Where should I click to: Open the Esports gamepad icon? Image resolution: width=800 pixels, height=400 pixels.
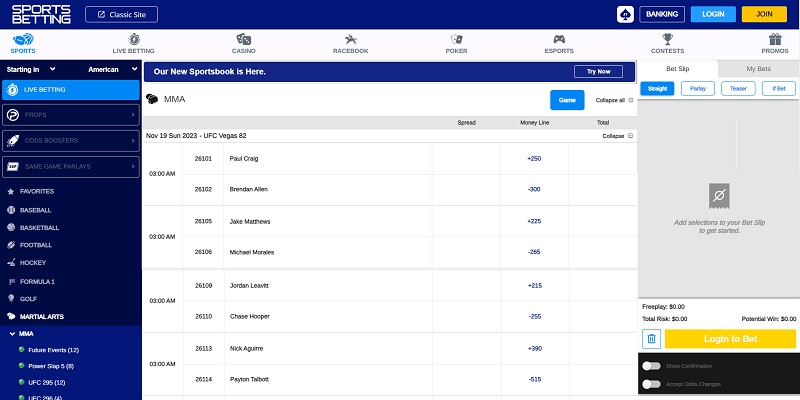pos(559,39)
